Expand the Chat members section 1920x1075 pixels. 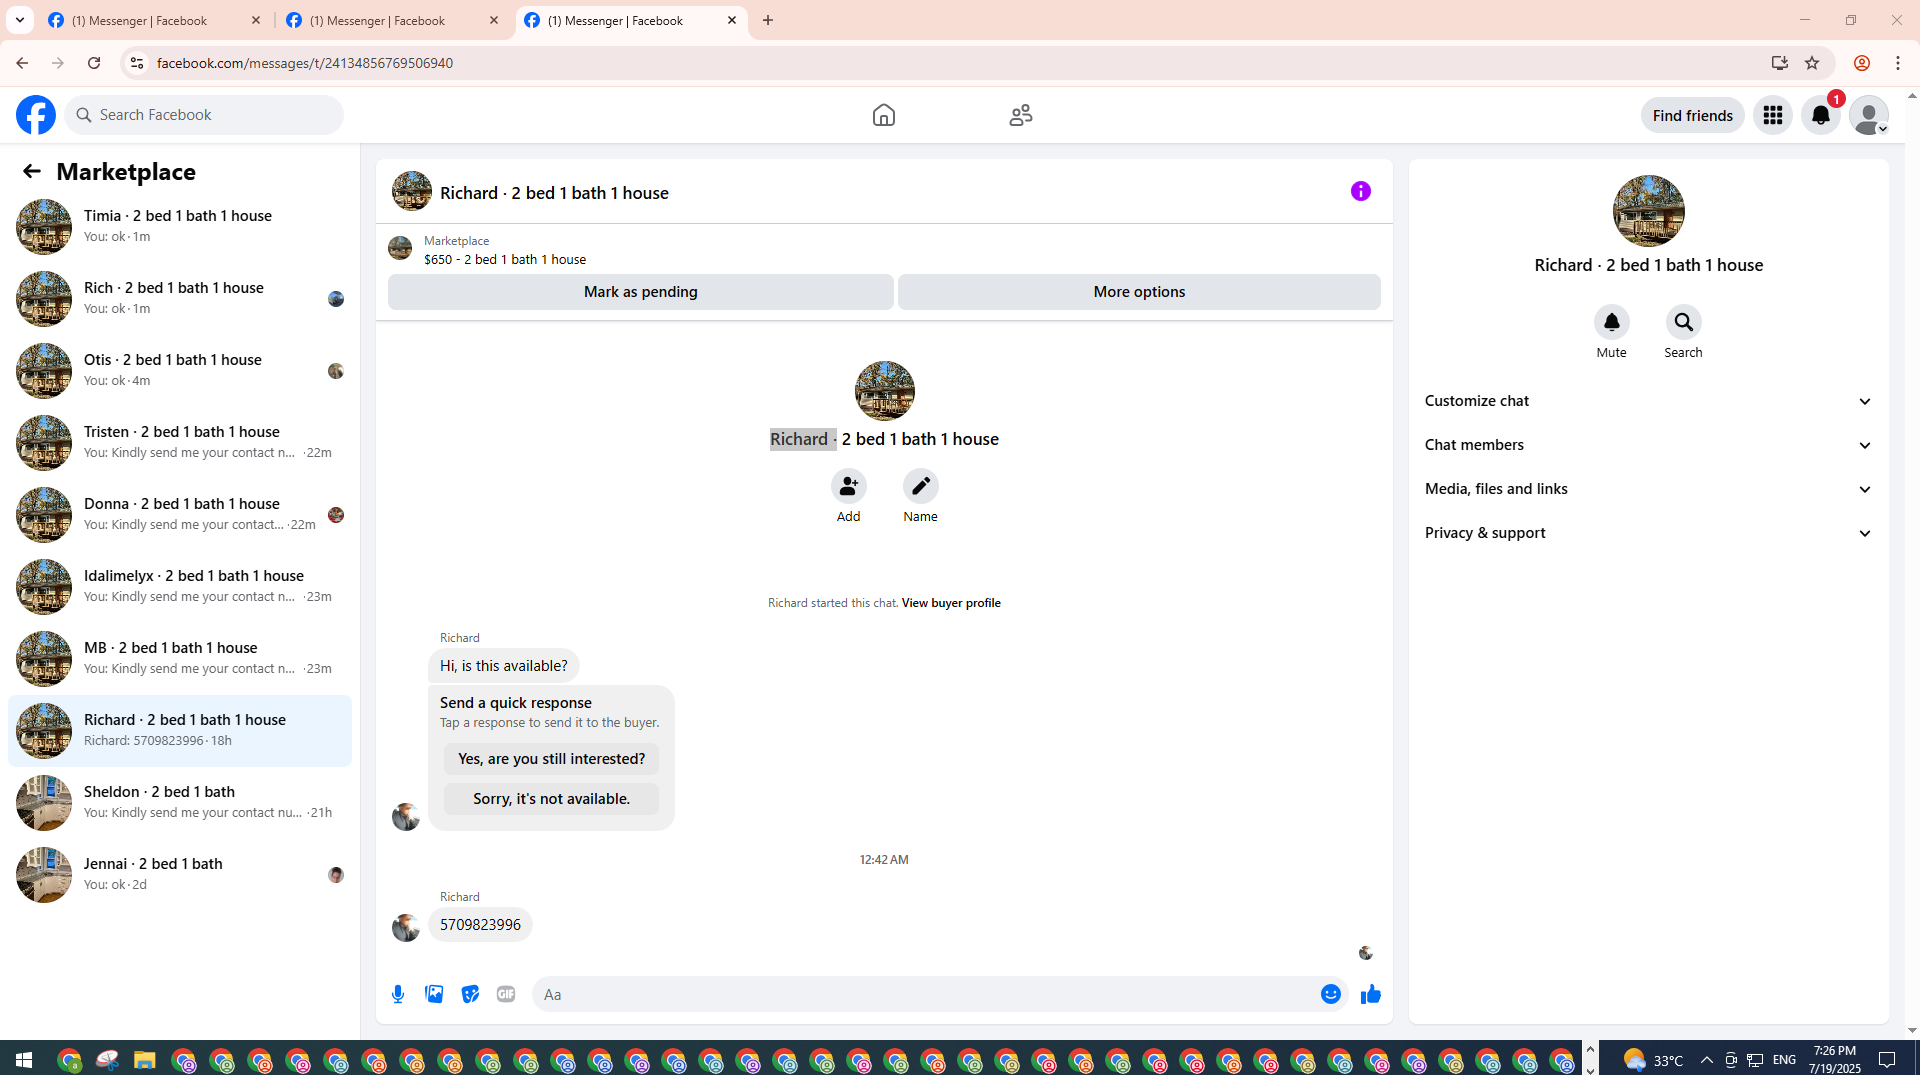point(1648,445)
